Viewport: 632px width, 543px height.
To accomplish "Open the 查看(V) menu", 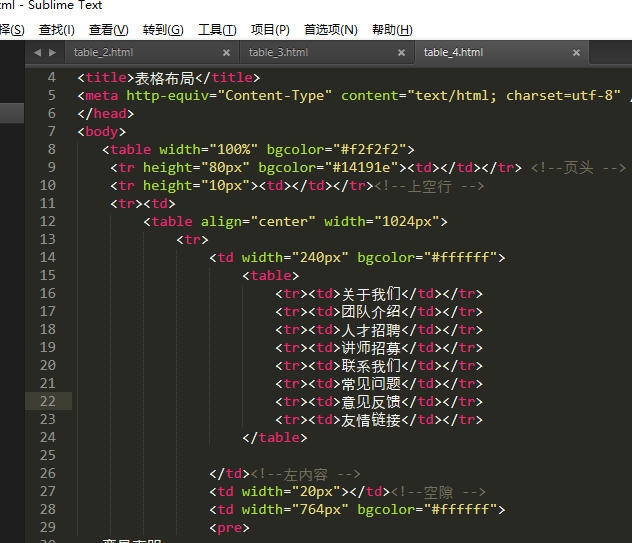I will pos(108,29).
